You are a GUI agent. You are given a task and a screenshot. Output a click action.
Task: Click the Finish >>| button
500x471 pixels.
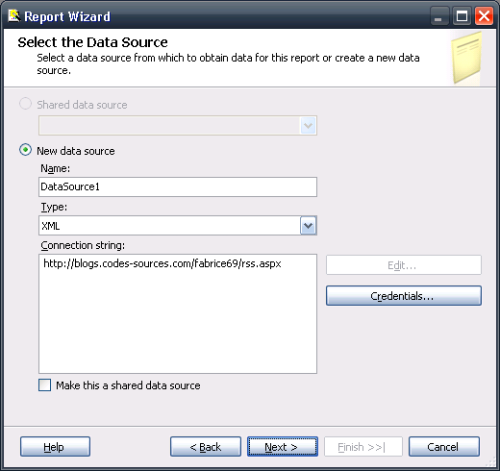pyautogui.click(x=363, y=447)
